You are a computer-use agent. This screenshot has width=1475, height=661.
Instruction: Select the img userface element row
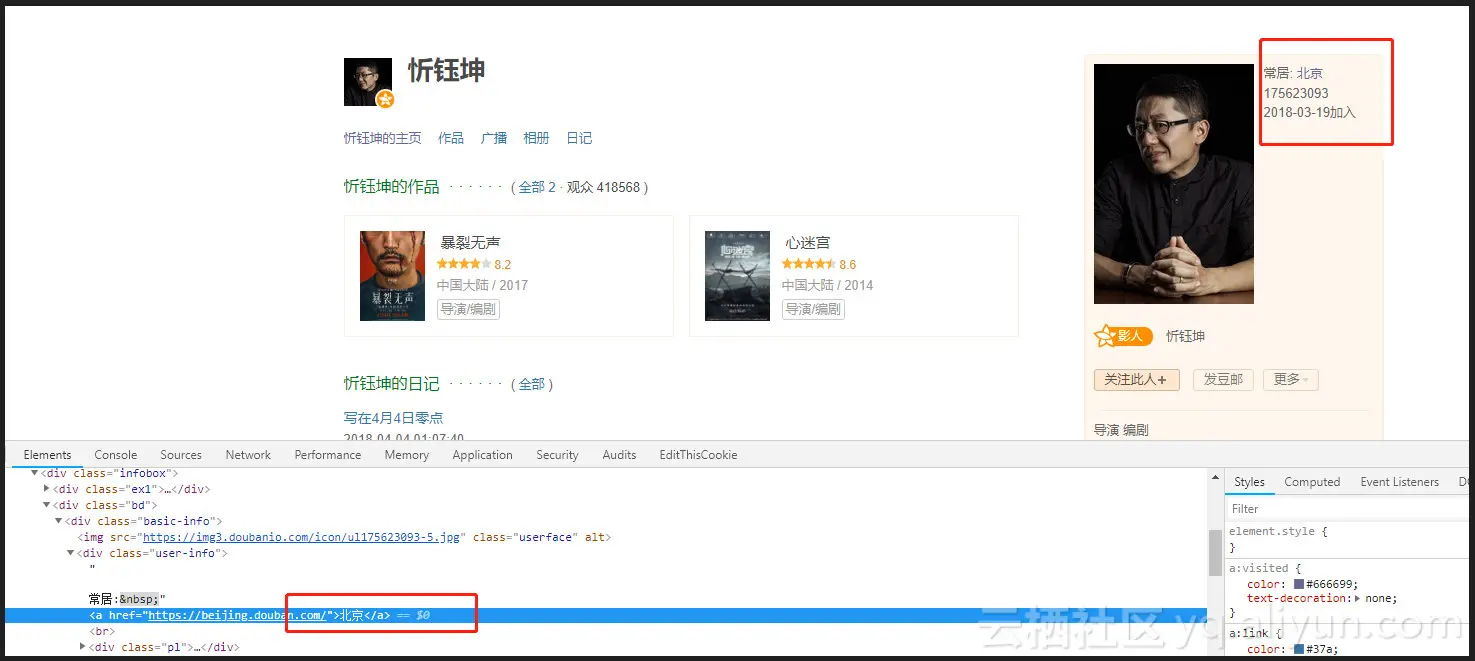[x=346, y=537]
